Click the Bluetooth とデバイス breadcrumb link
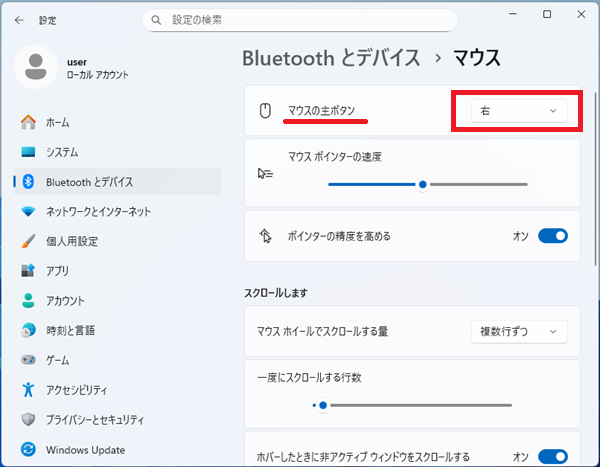 [x=331, y=58]
